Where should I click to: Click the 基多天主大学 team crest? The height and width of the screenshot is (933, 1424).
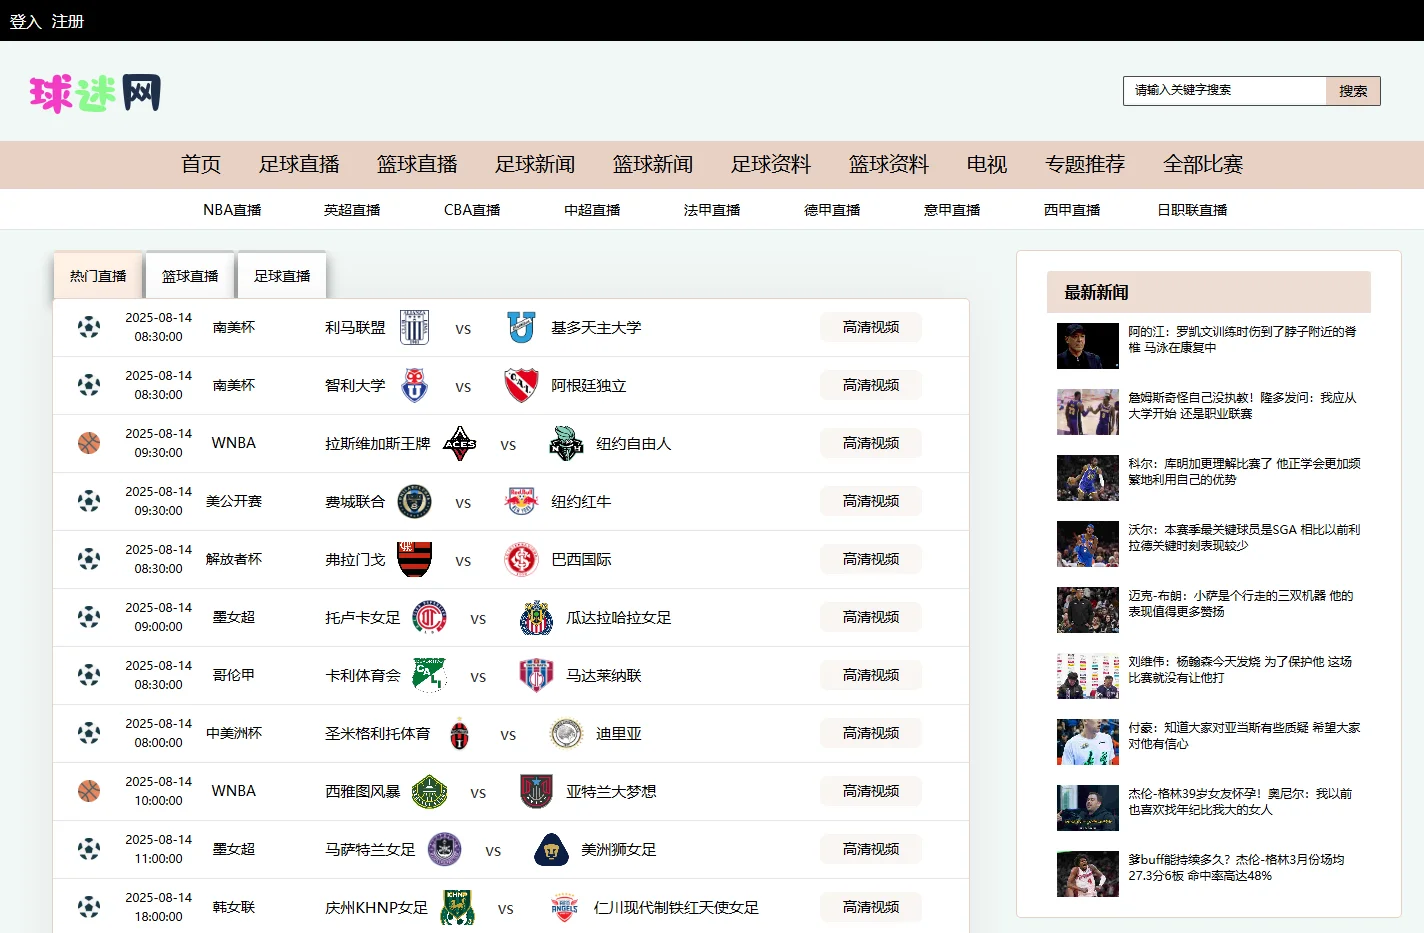coord(521,327)
